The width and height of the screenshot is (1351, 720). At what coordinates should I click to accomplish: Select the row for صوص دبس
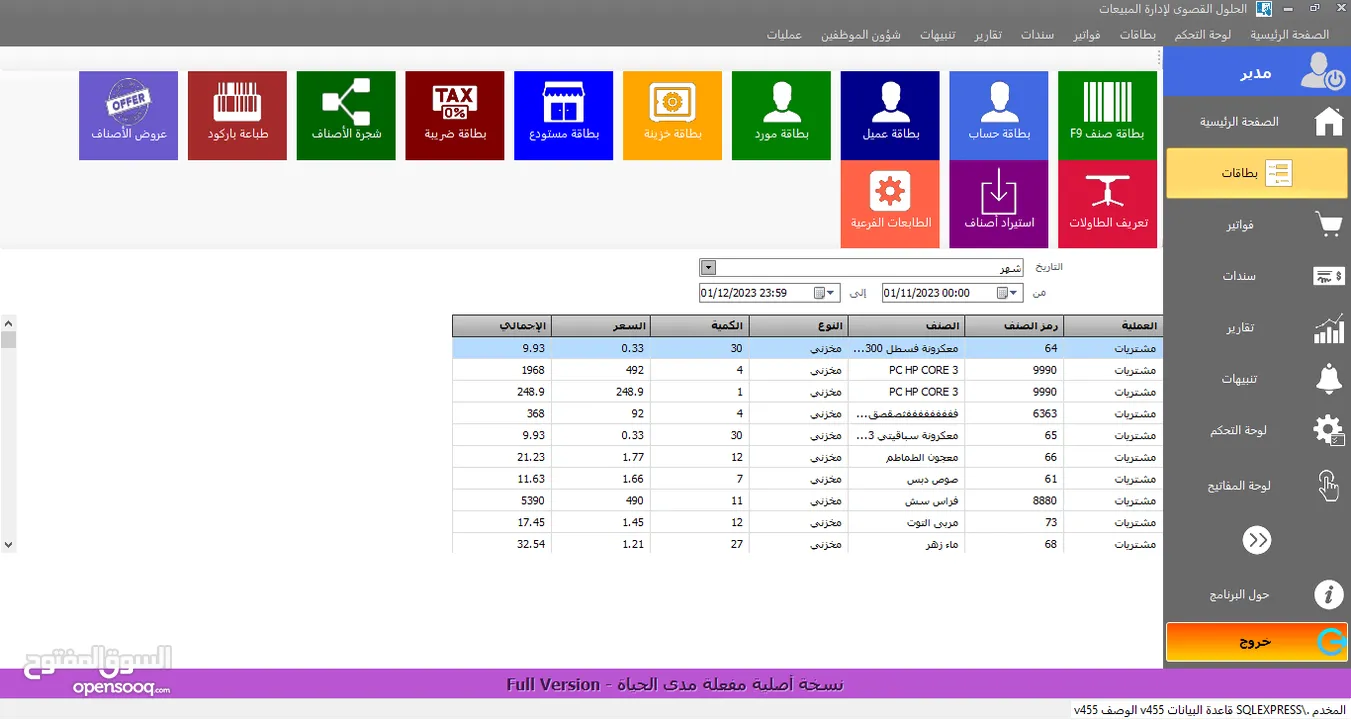[x=807, y=479]
